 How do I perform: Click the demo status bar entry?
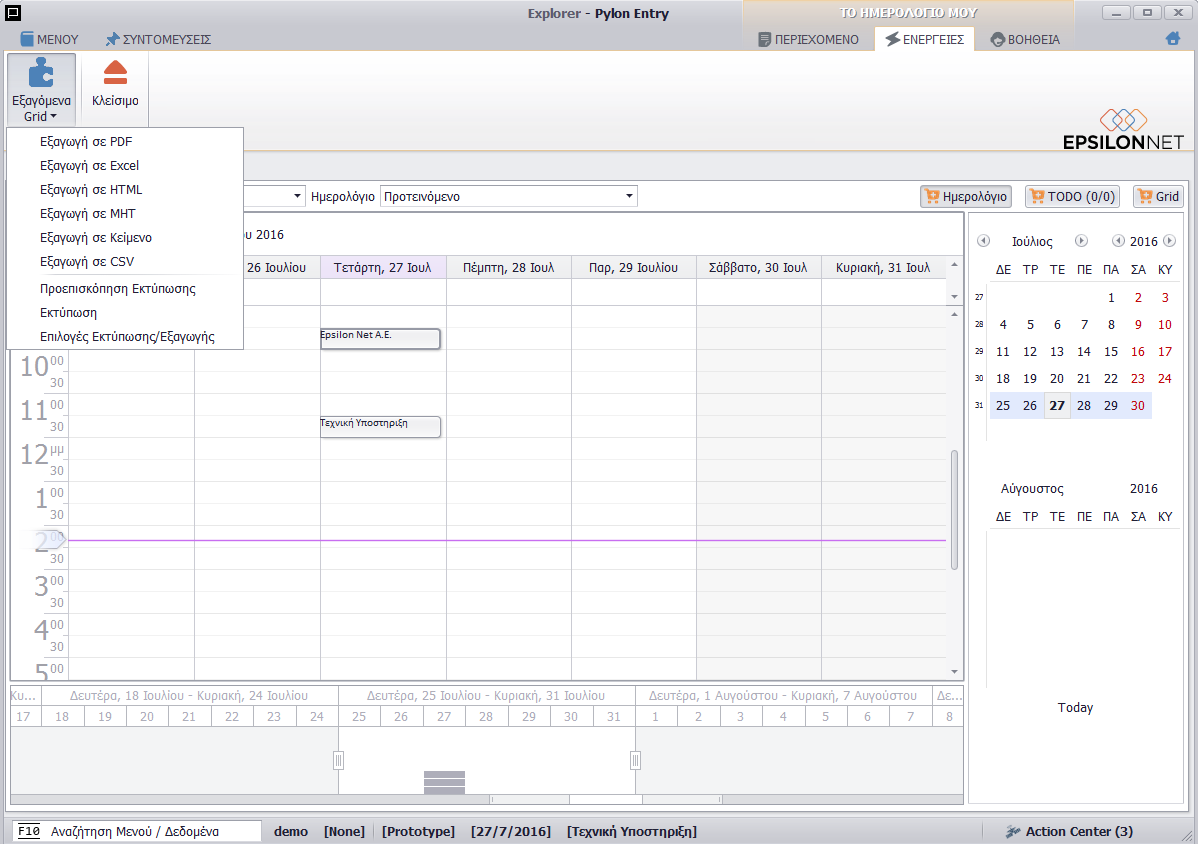pos(291,831)
